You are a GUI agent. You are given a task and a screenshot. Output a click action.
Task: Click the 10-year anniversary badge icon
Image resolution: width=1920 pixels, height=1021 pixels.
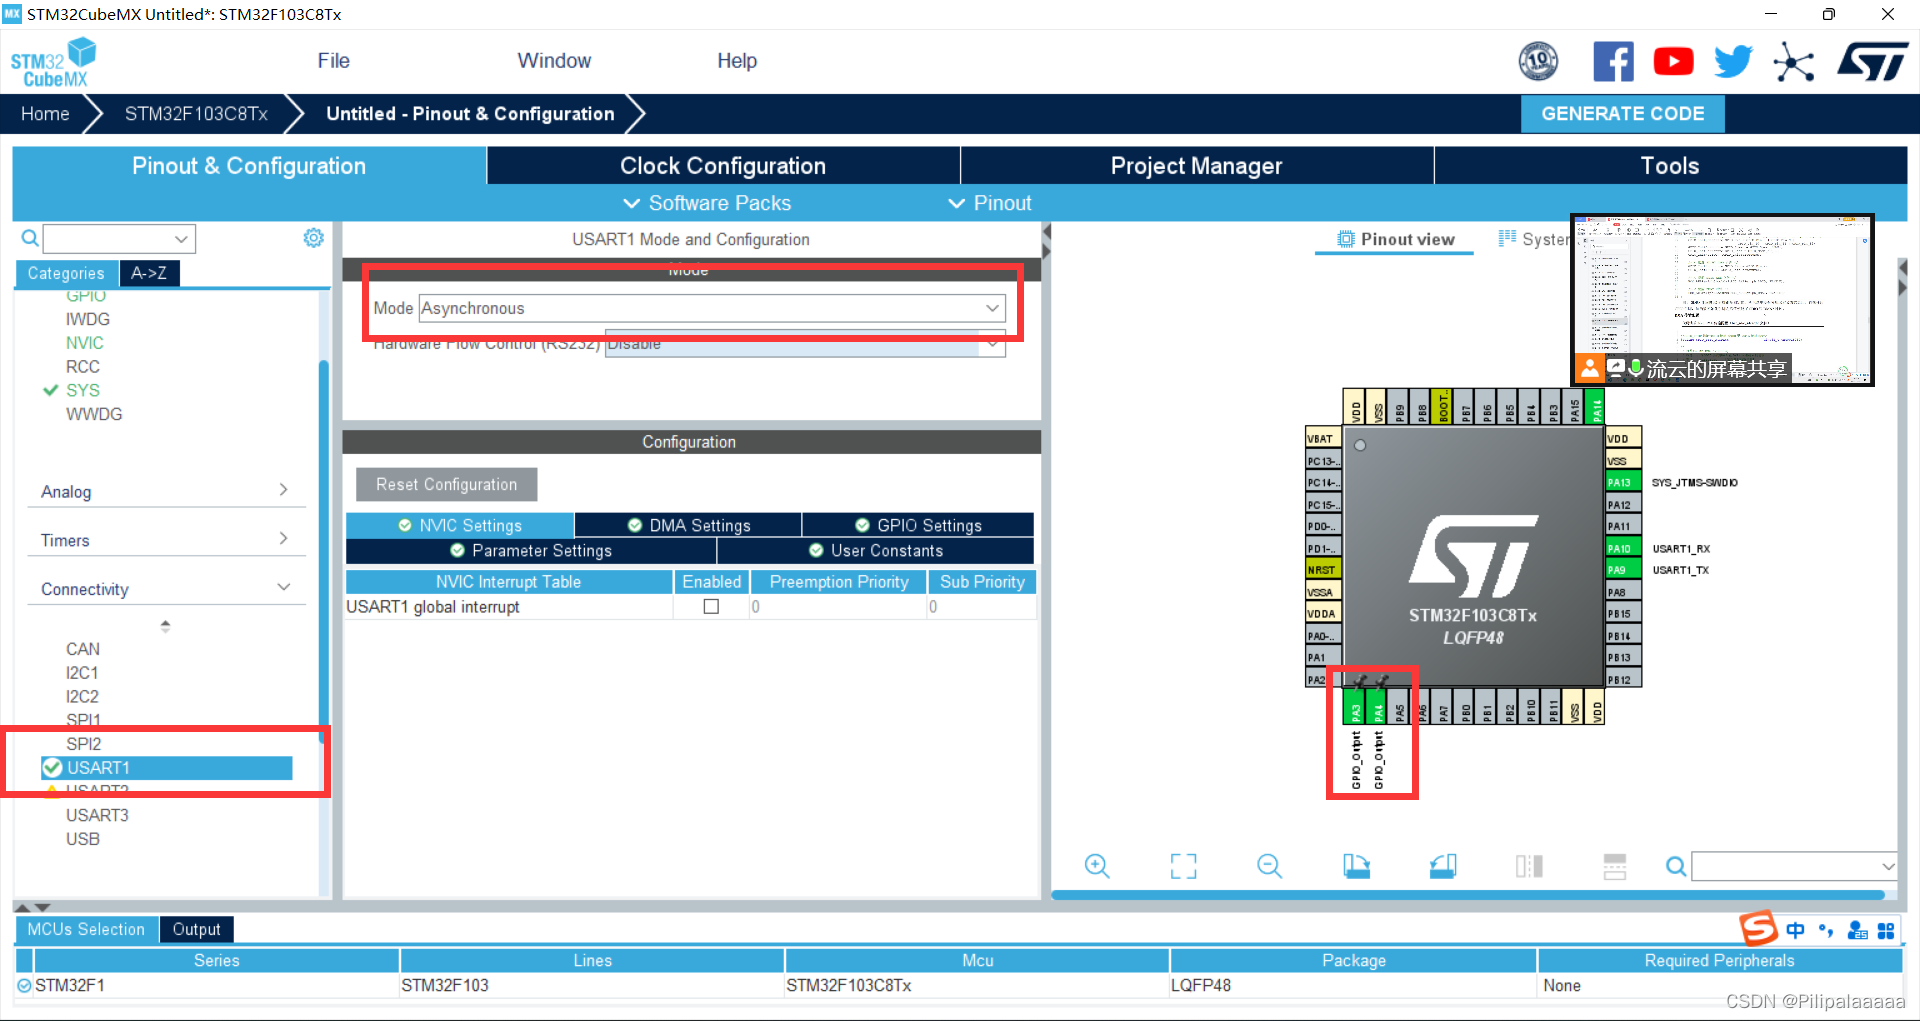(x=1538, y=62)
